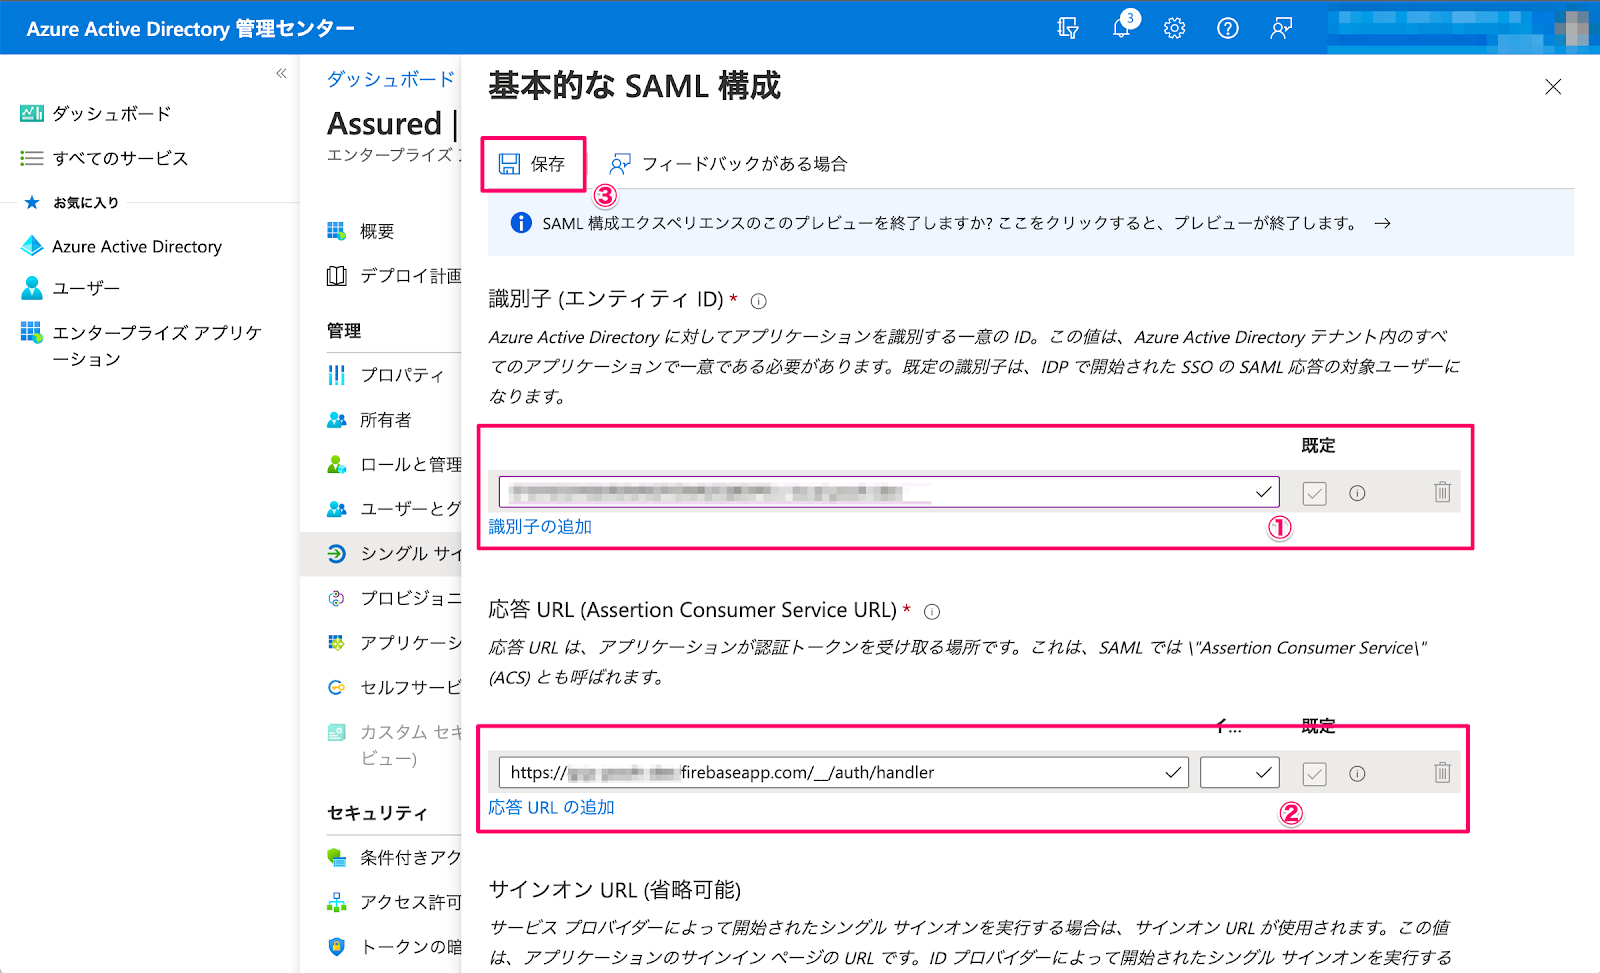
Task: Click 識別子の追加 link
Action: tap(540, 526)
